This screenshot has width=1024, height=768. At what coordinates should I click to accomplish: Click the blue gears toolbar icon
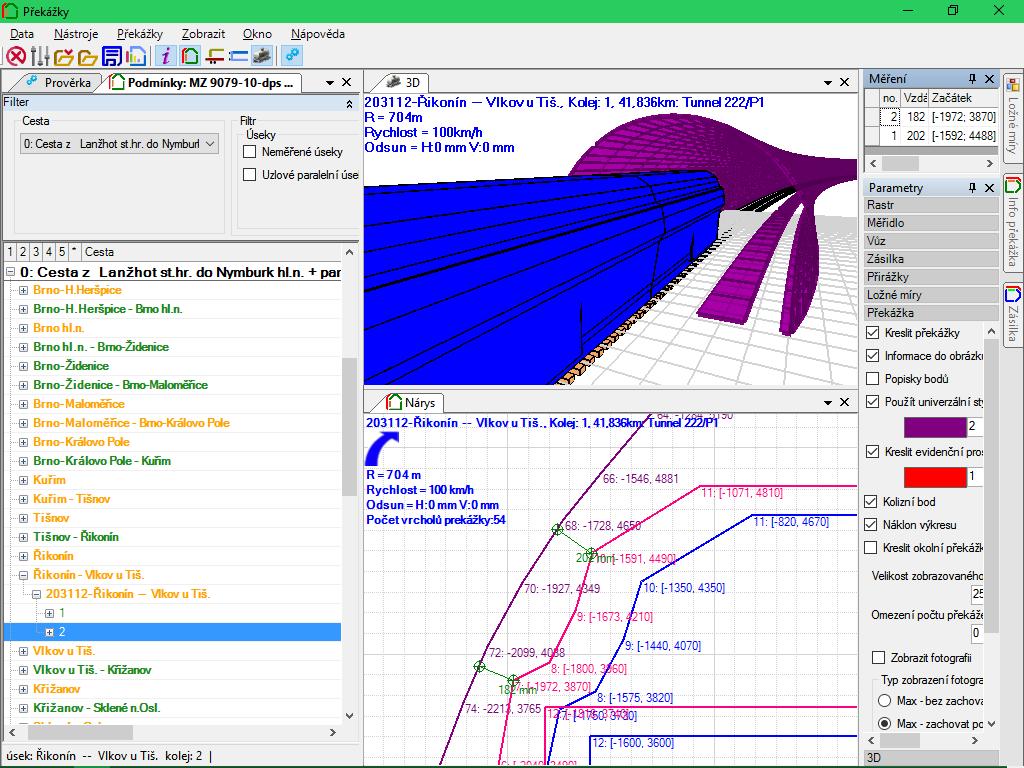[293, 57]
